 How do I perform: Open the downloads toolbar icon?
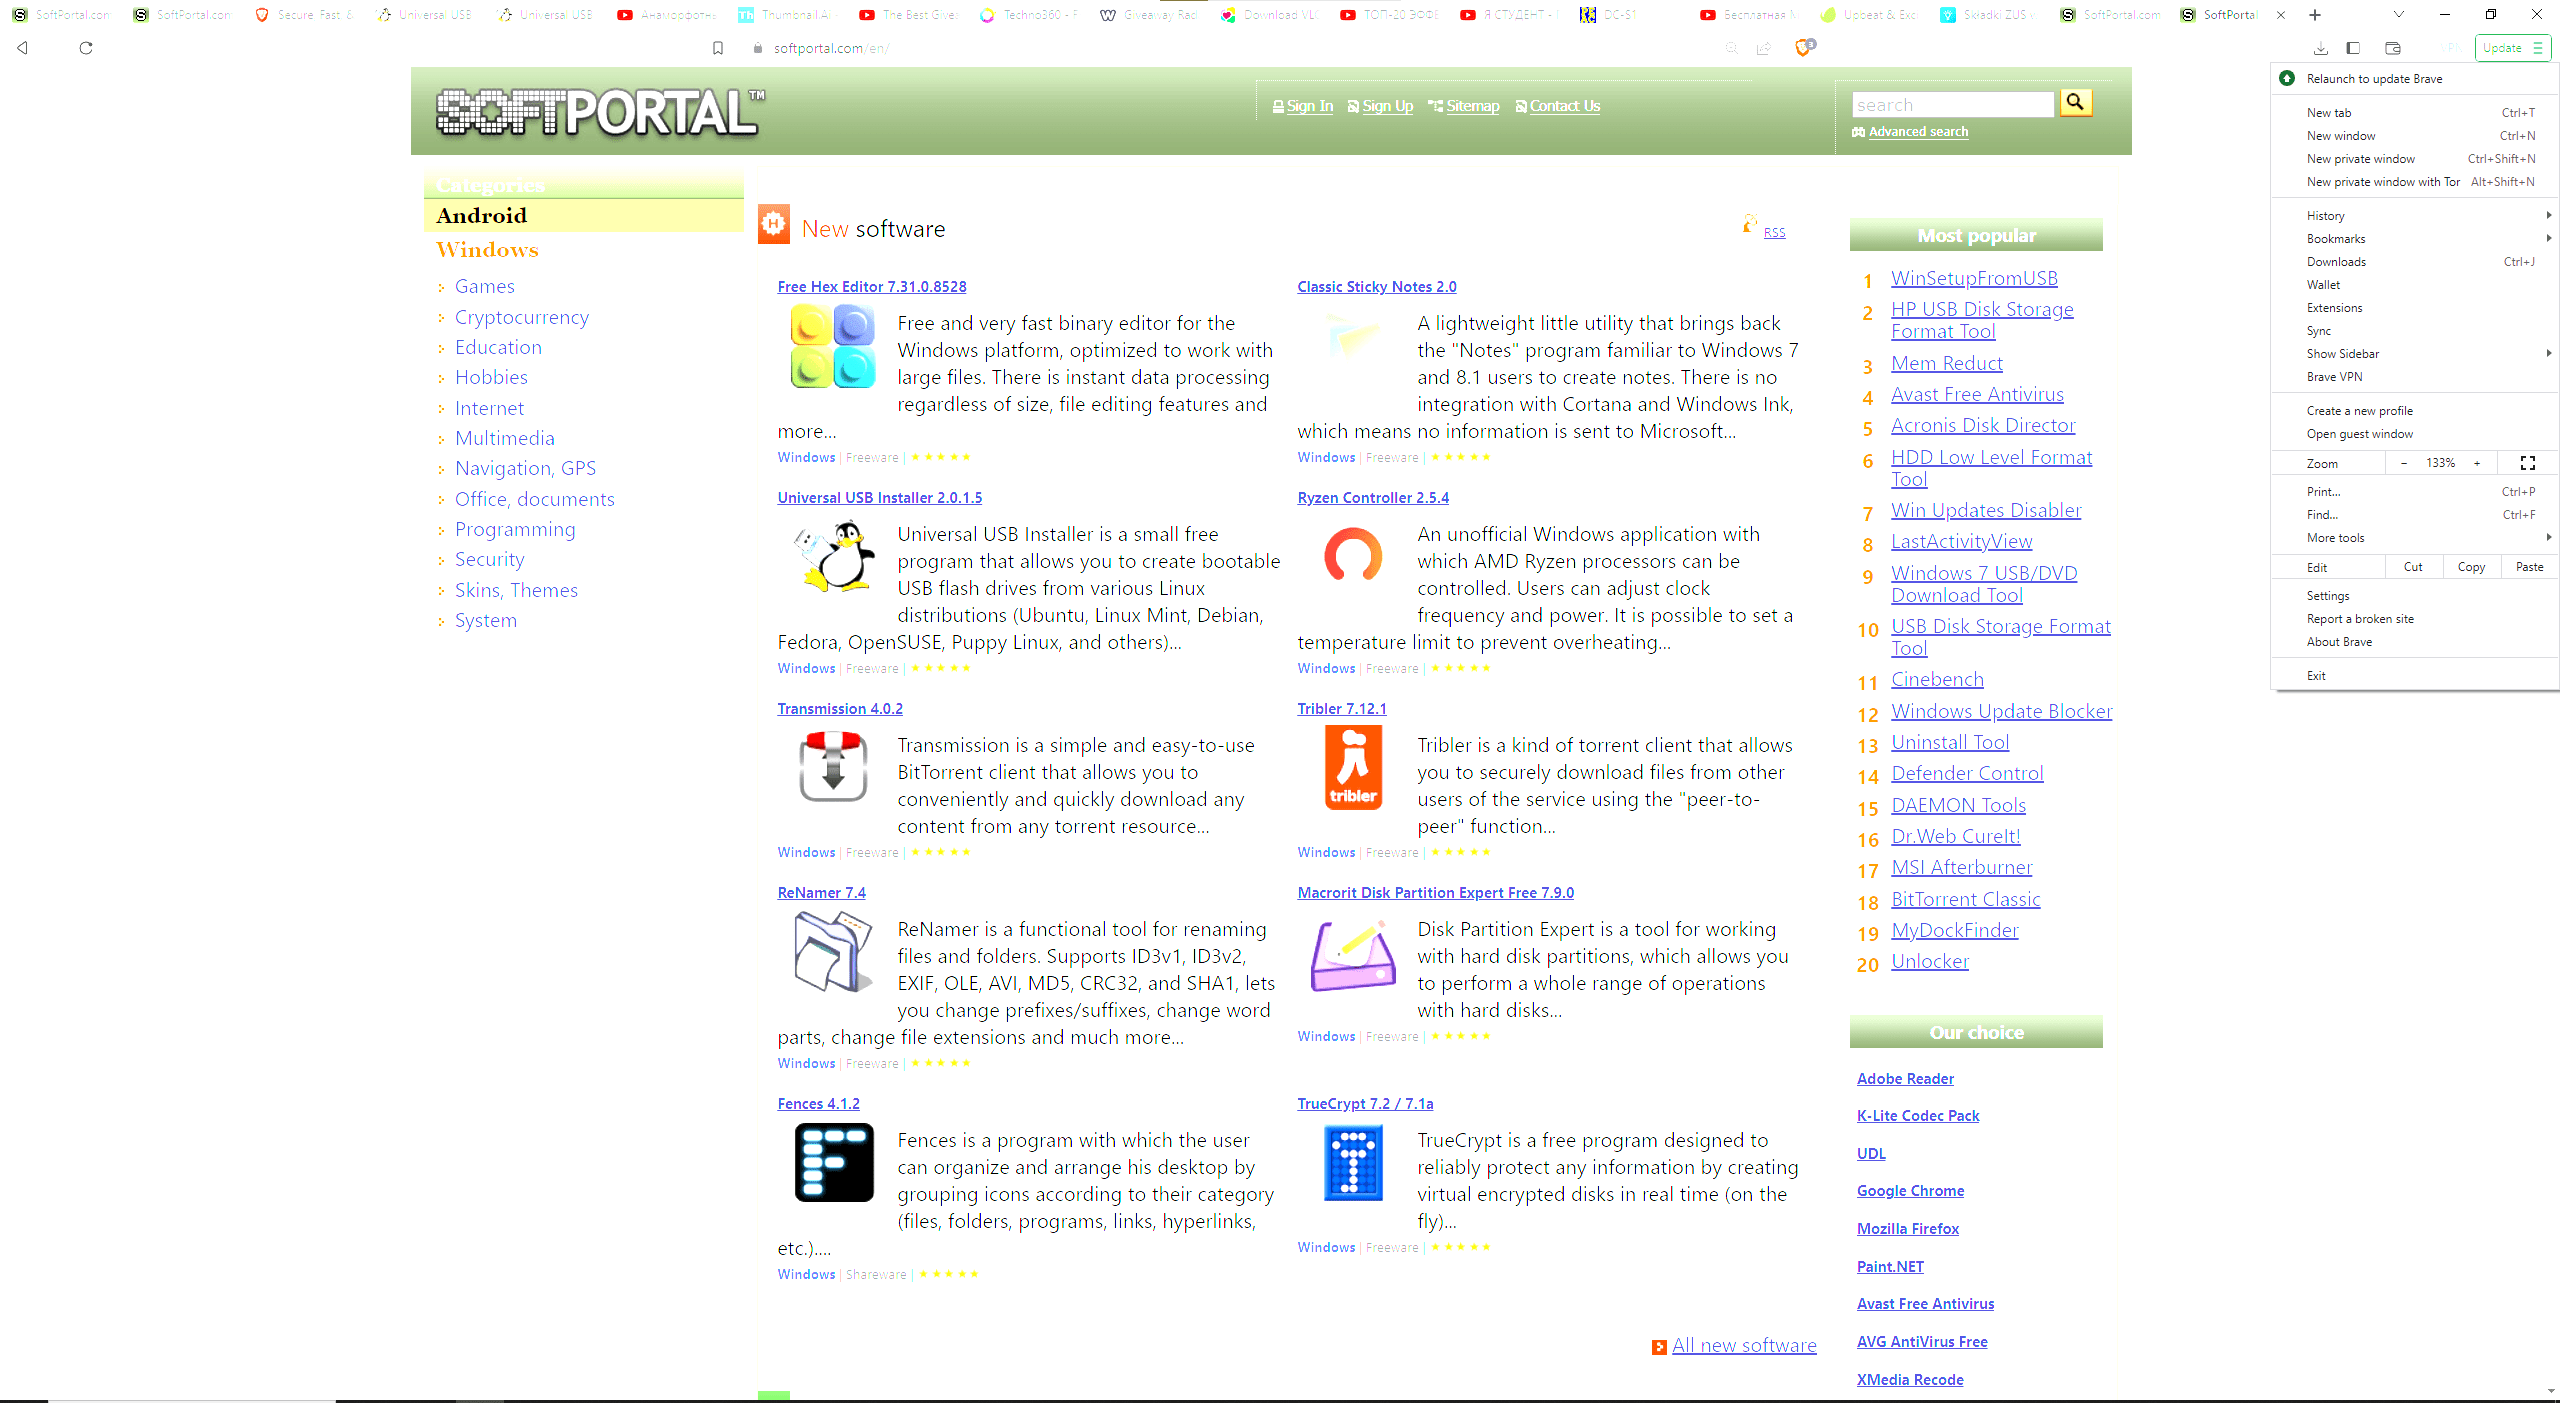tap(2321, 48)
